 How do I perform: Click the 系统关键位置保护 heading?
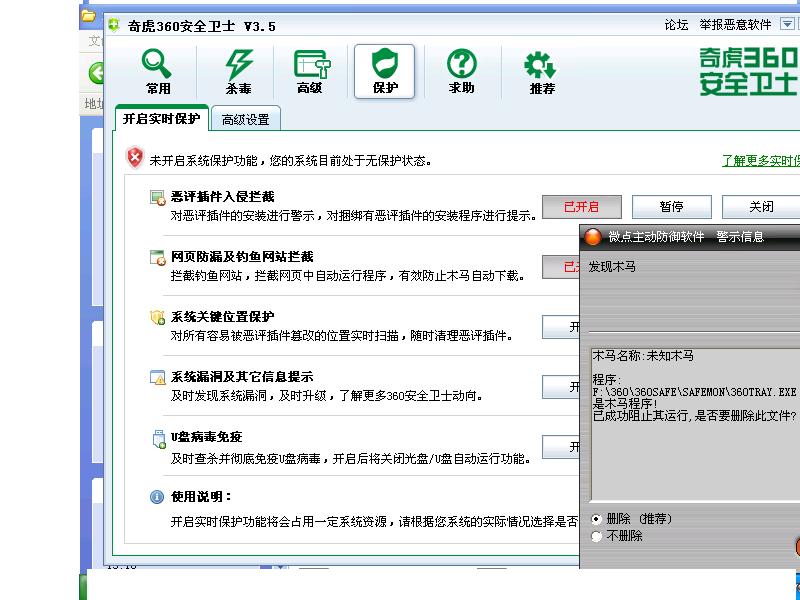[222, 317]
